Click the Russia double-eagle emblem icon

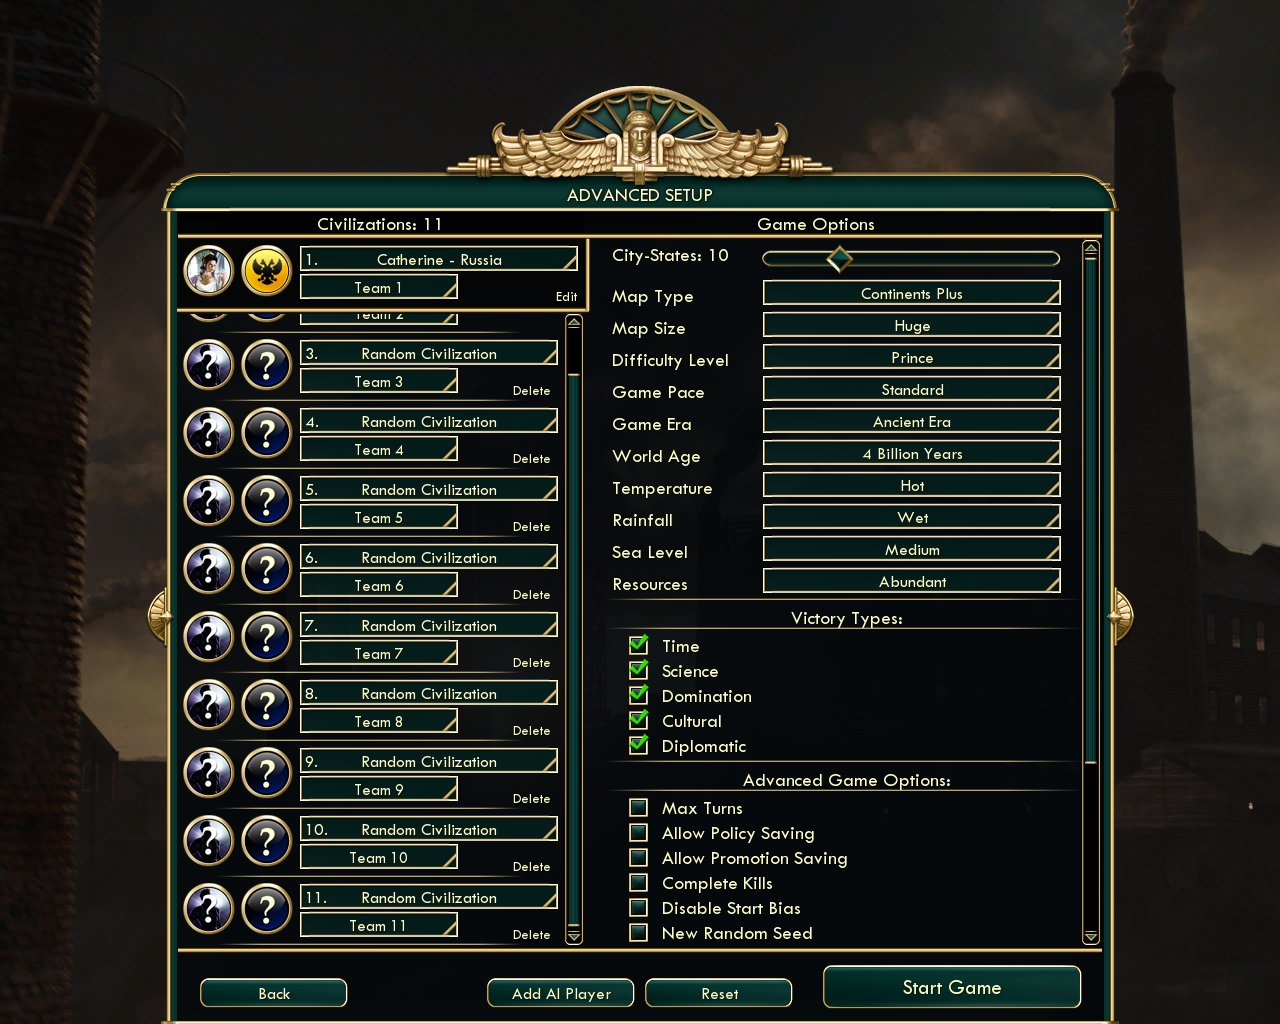[x=267, y=270]
